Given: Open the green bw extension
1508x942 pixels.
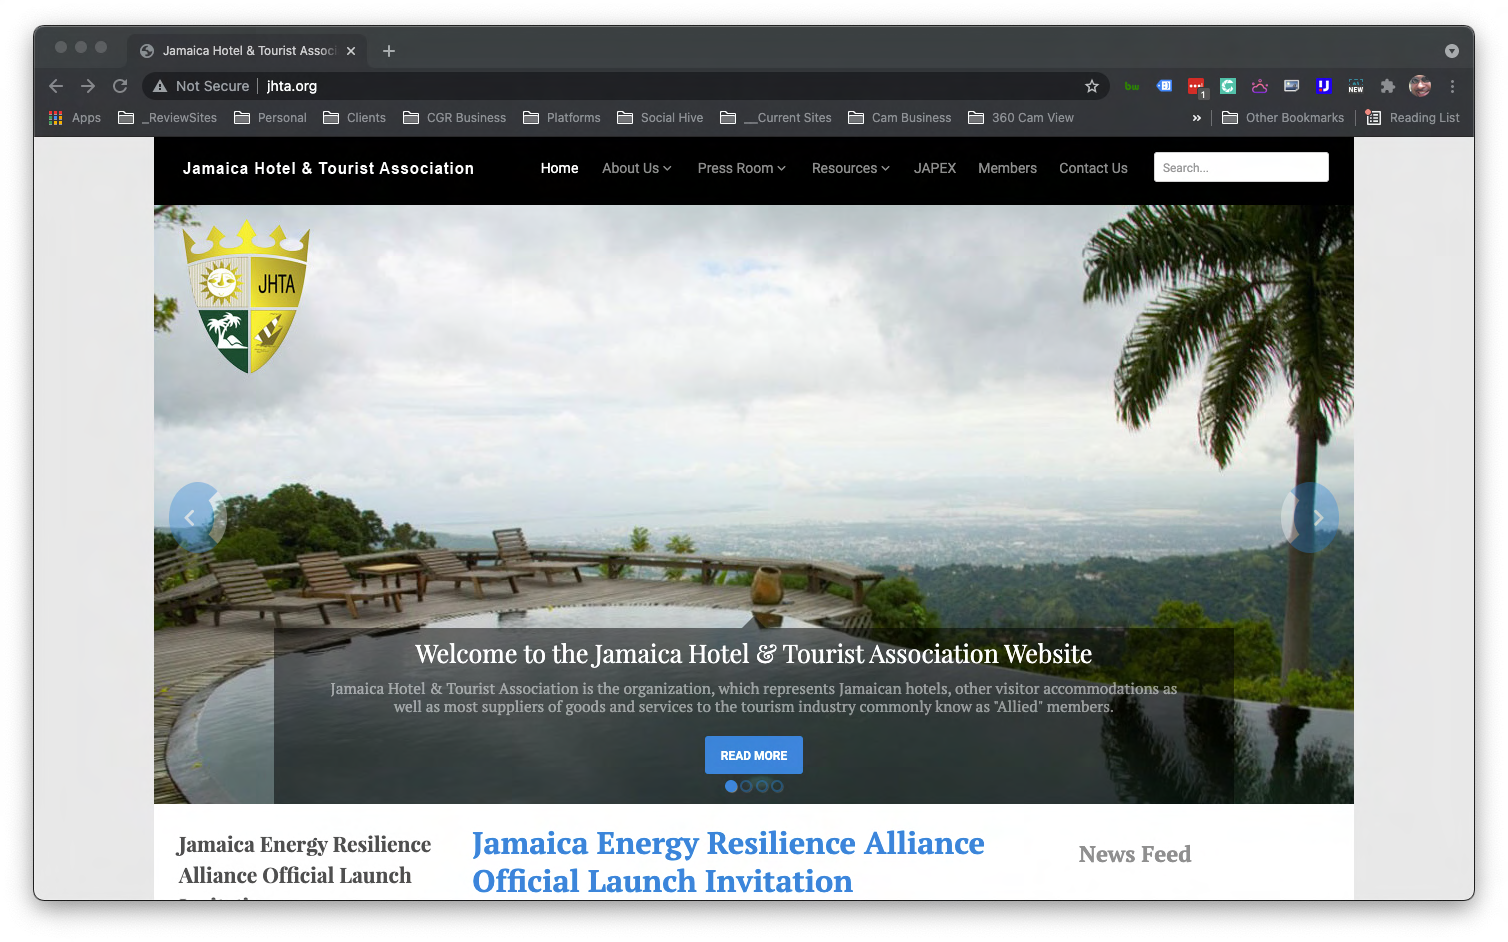Looking at the screenshot, I should [x=1132, y=86].
